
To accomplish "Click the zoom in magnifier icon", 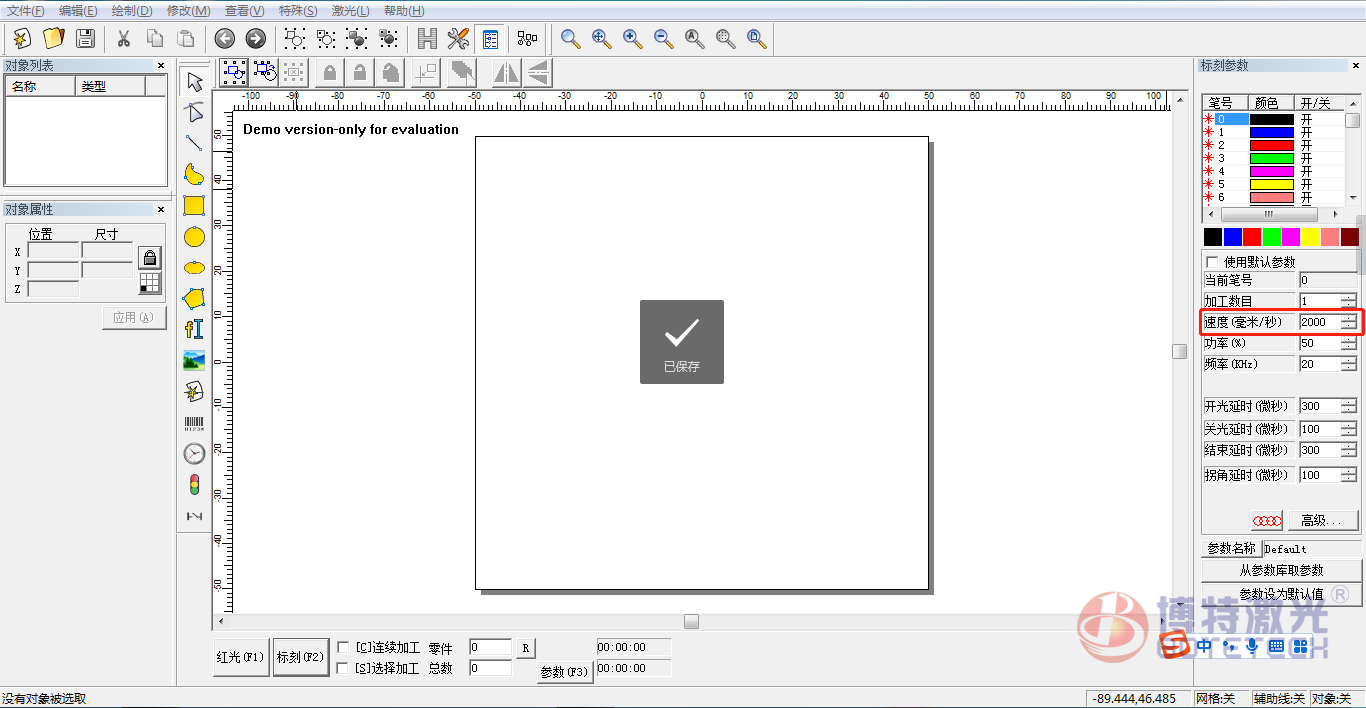I will point(632,39).
